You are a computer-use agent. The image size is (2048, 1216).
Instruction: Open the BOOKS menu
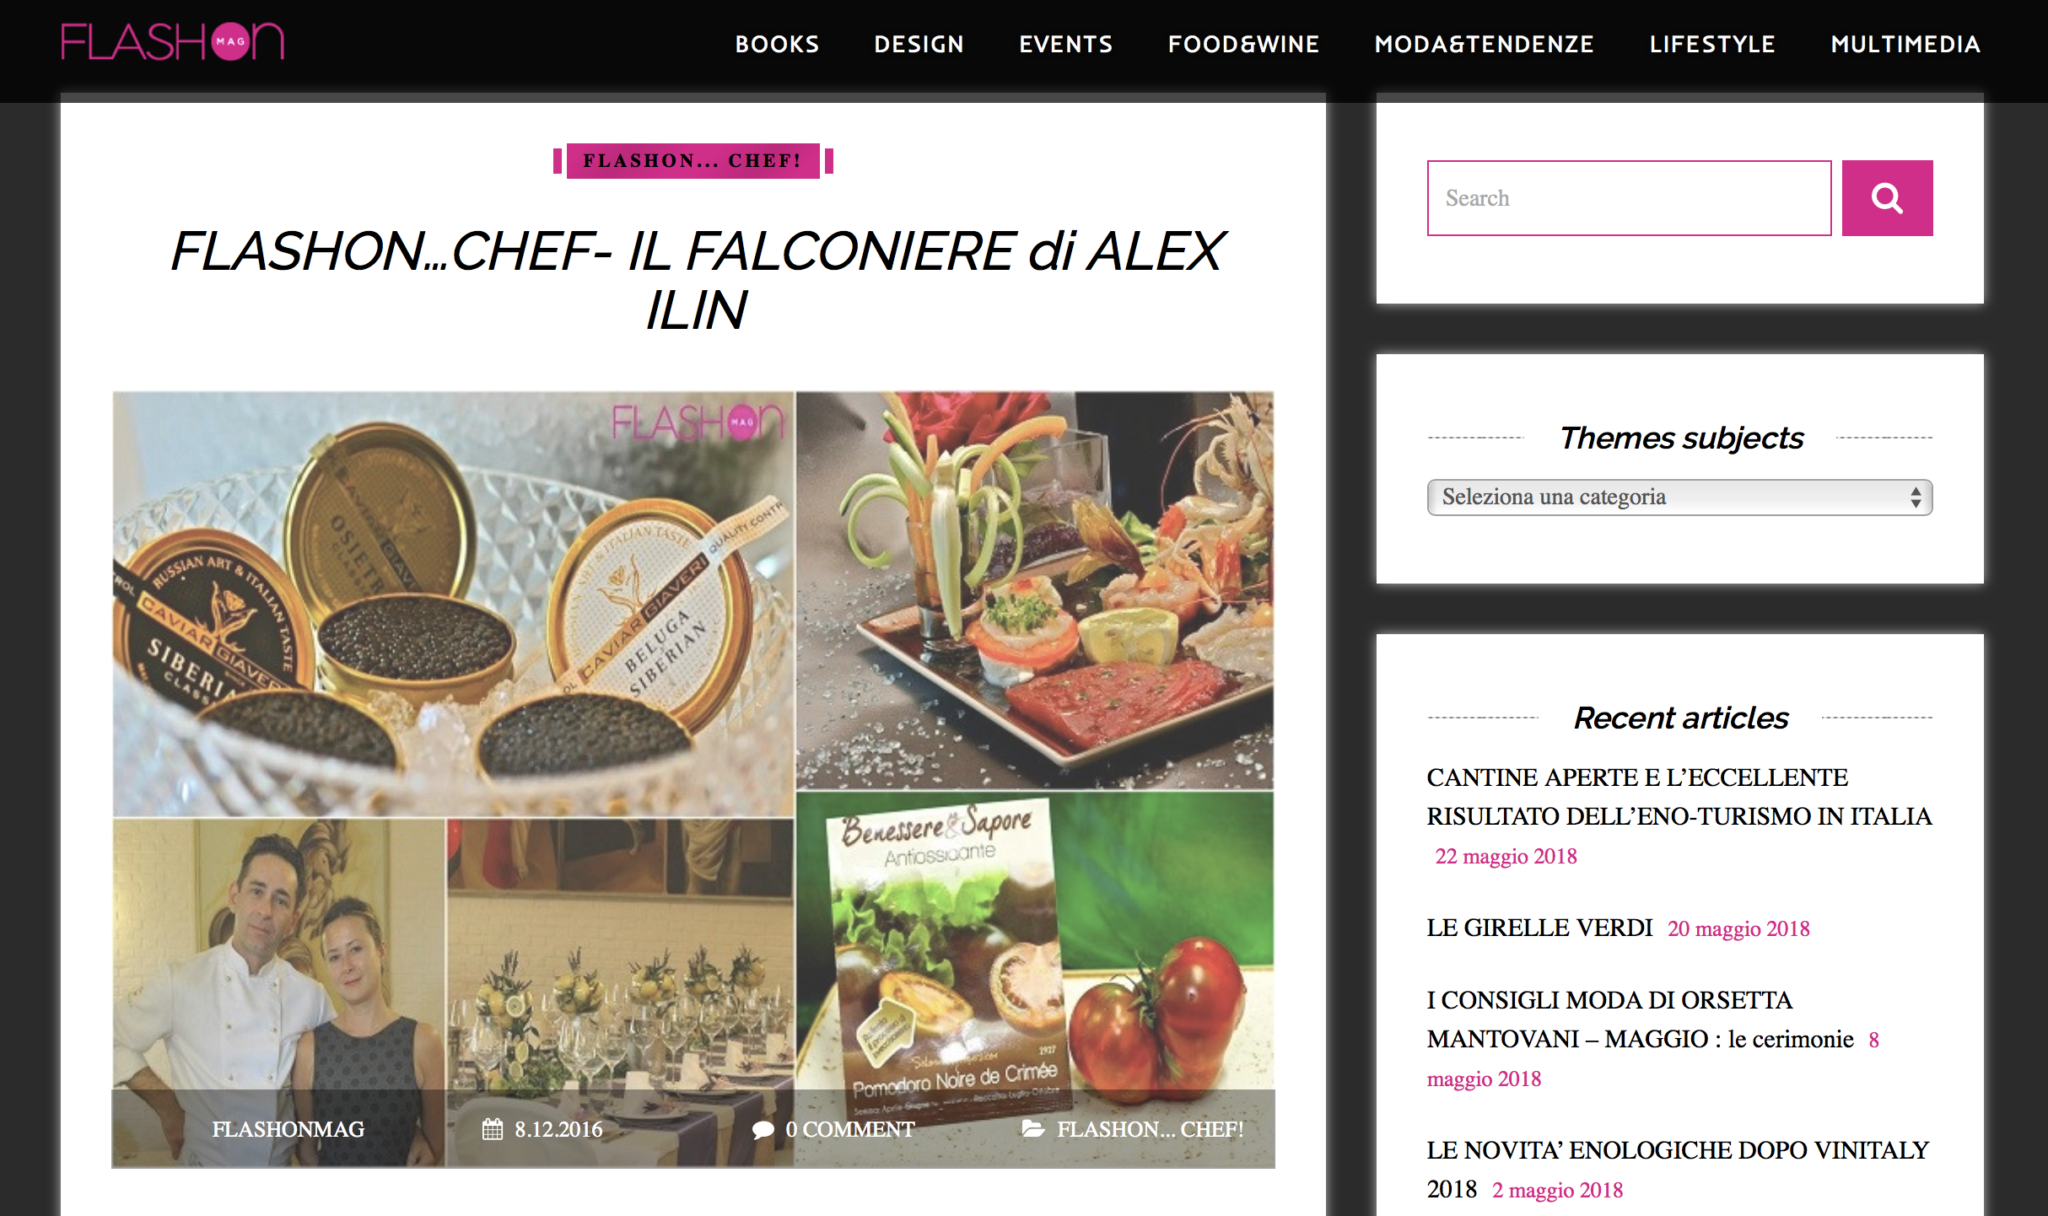(777, 44)
